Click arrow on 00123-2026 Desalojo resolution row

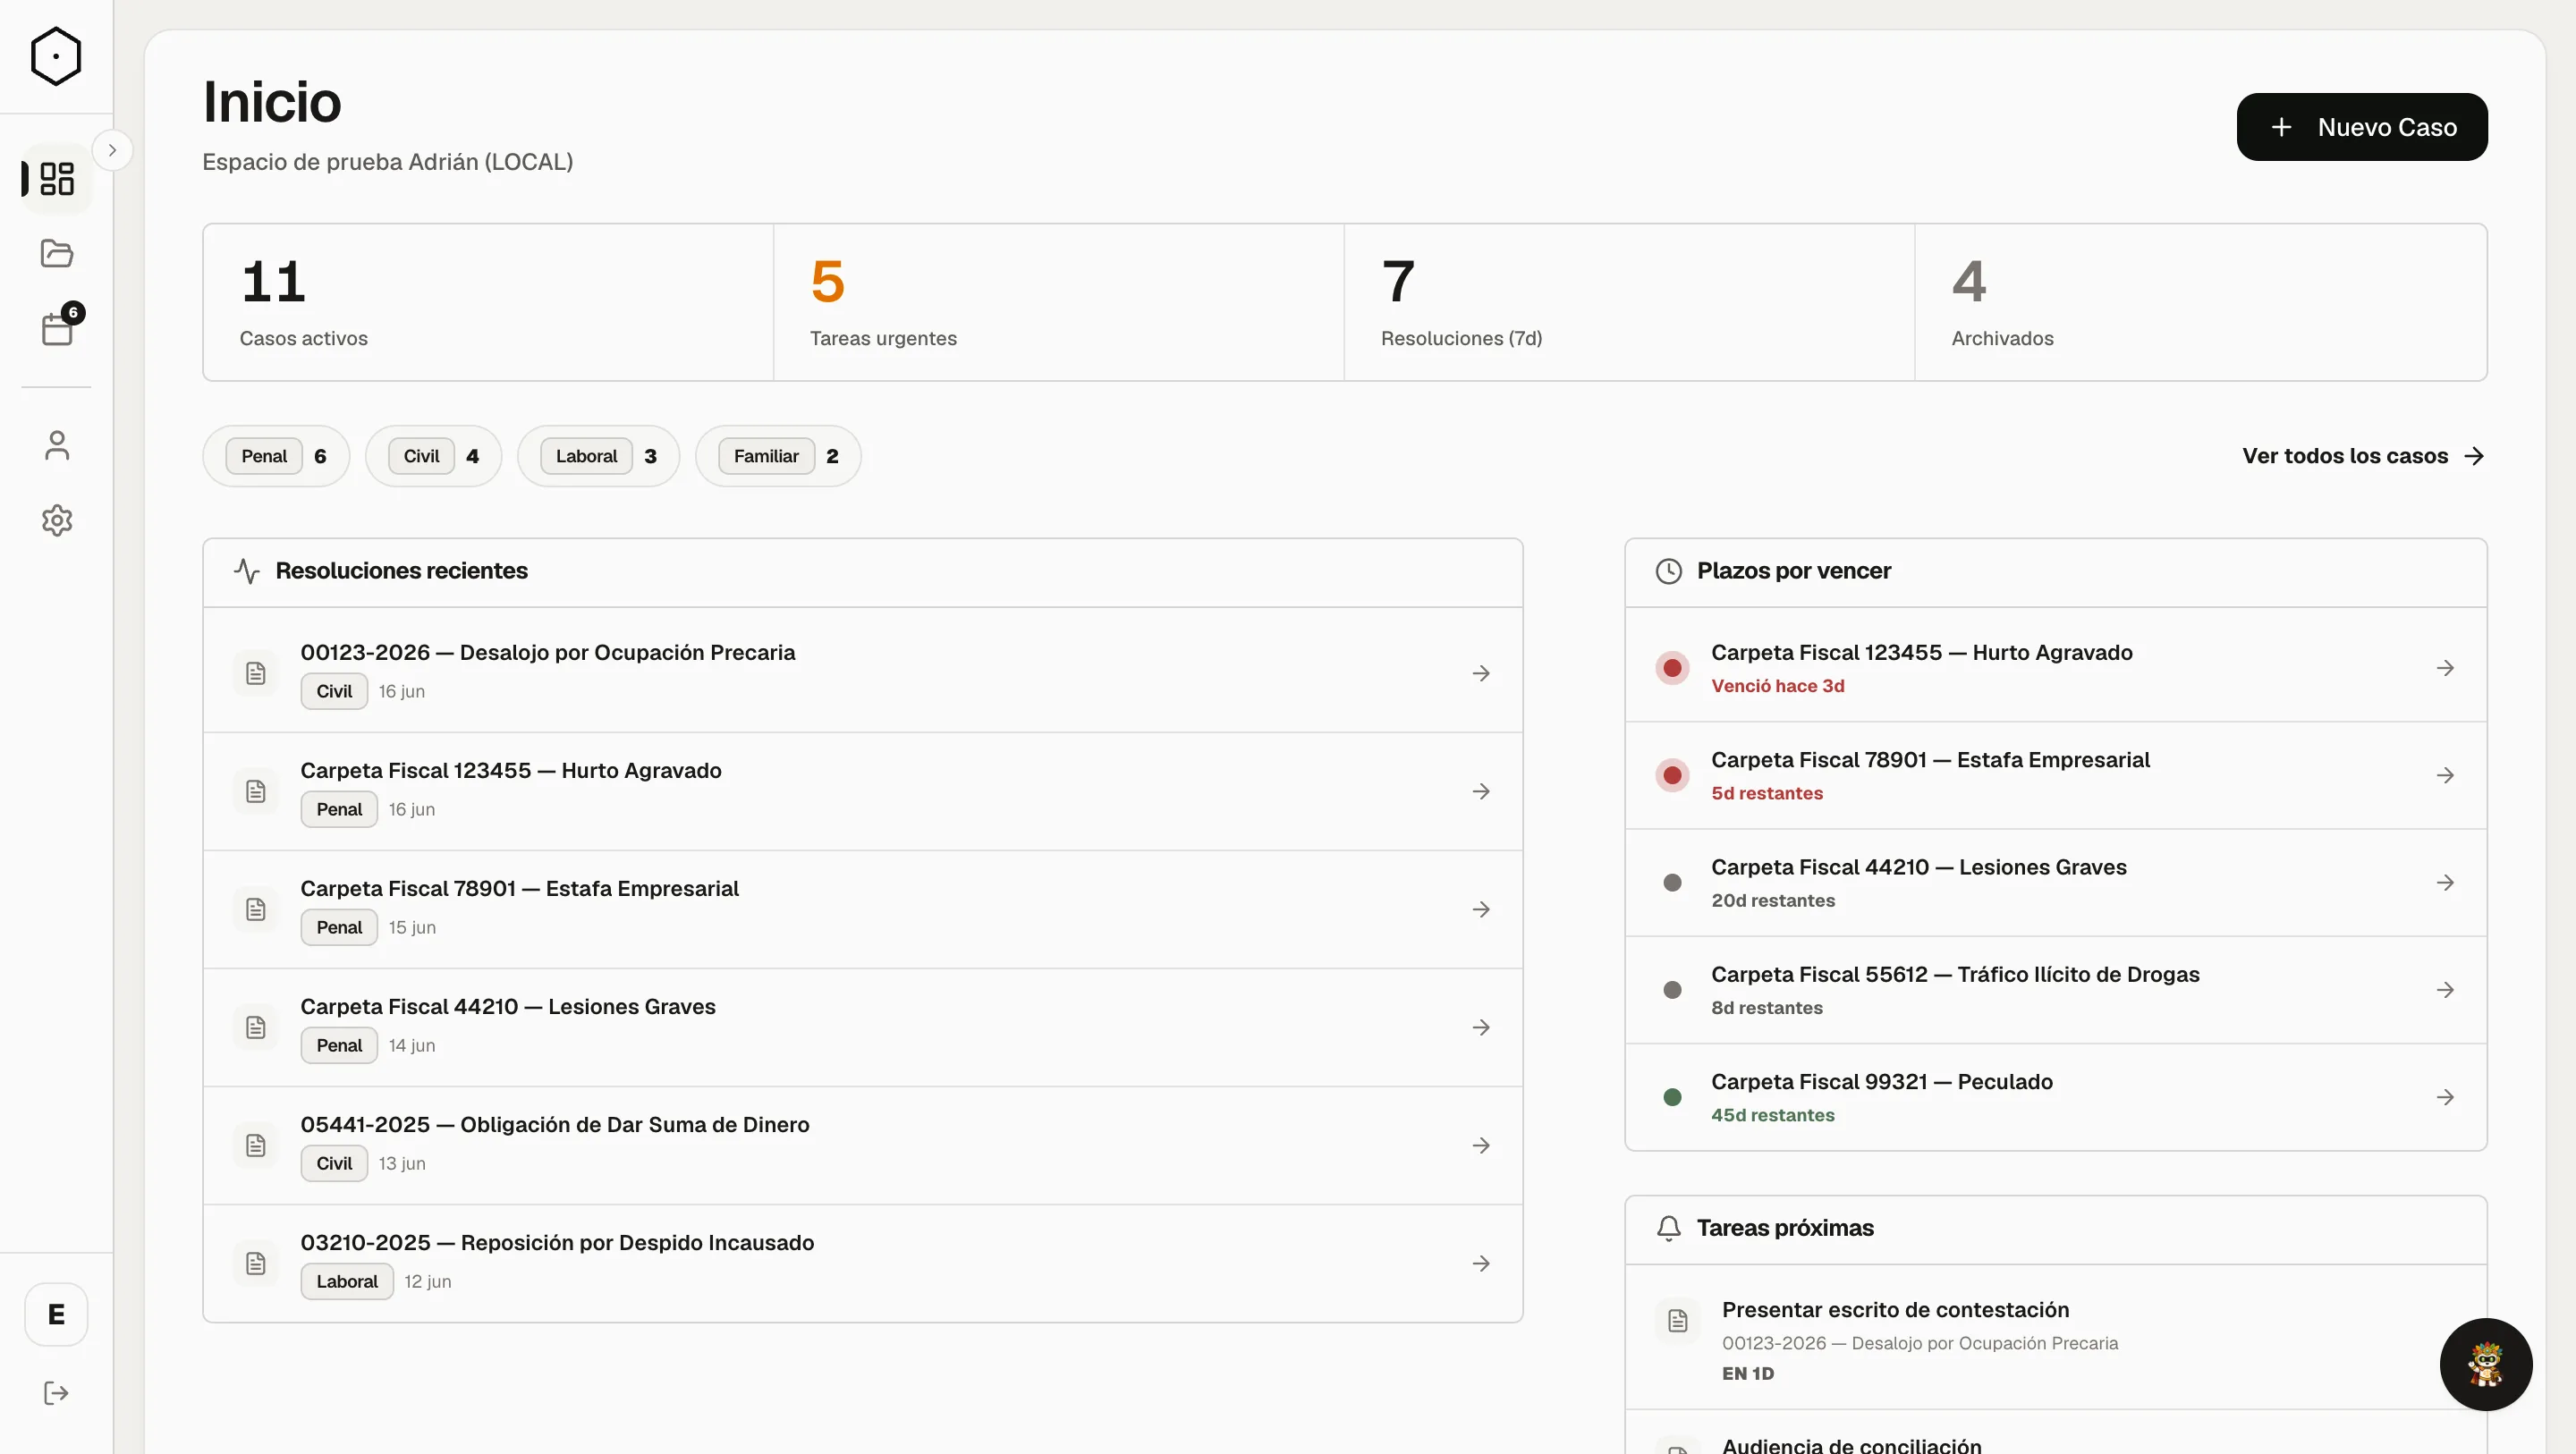1481,673
